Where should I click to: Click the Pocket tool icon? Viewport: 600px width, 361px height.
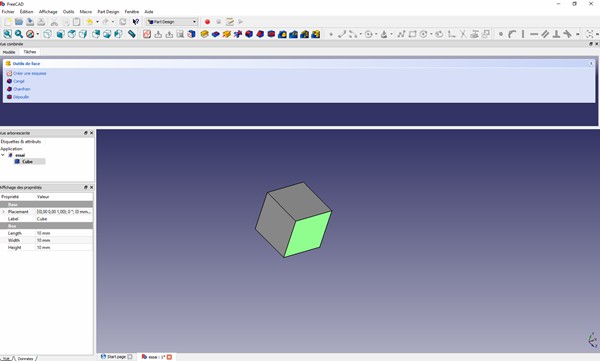click(215, 34)
